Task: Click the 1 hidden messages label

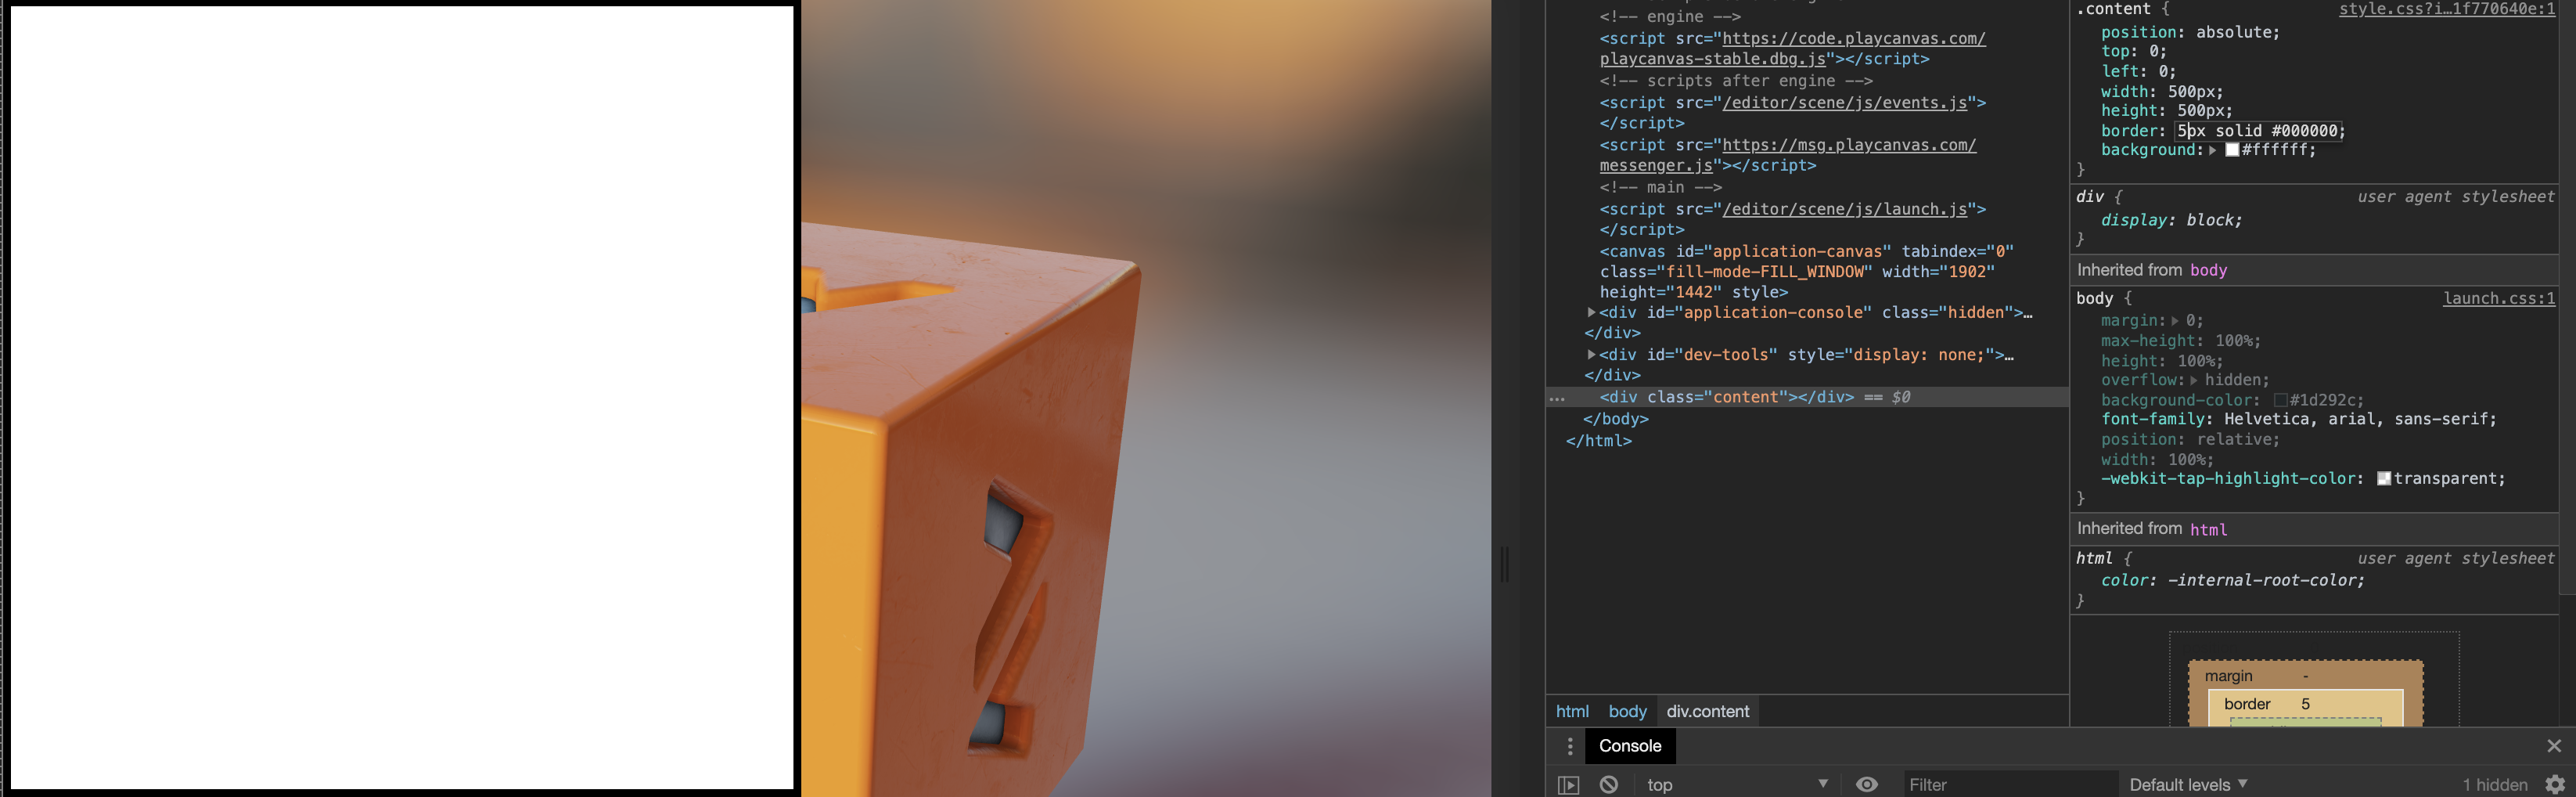Action: click(2495, 785)
